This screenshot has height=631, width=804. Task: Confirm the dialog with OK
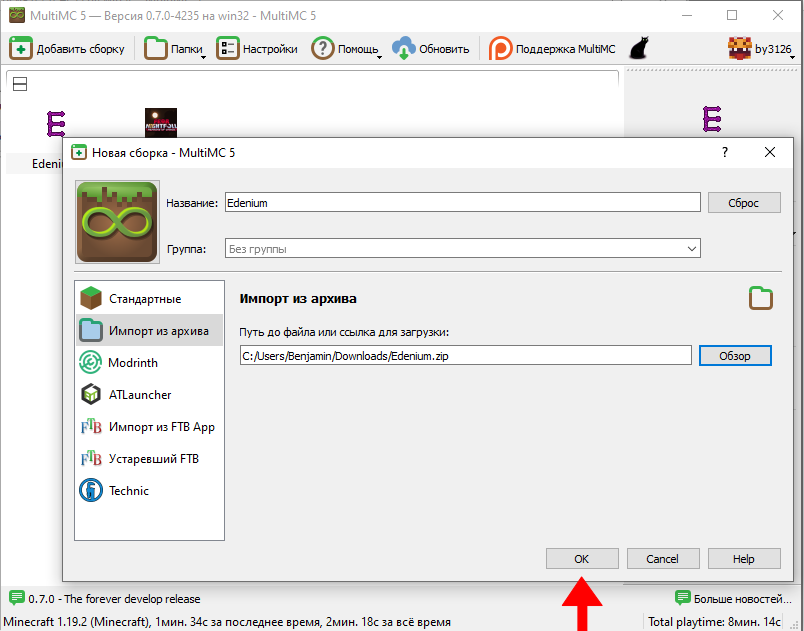(x=582, y=559)
